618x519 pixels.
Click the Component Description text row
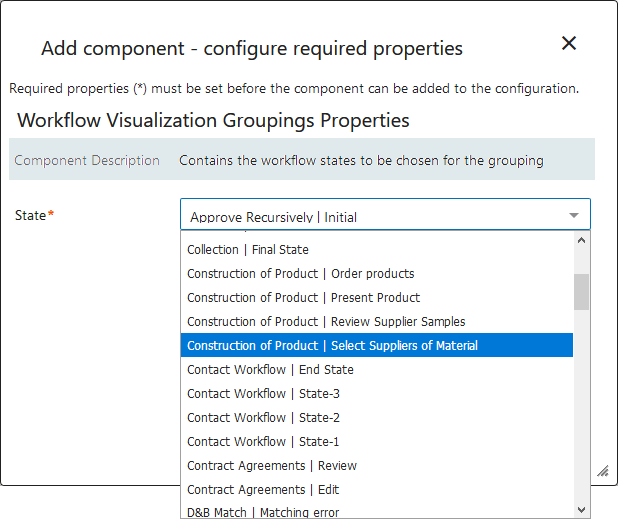361,160
